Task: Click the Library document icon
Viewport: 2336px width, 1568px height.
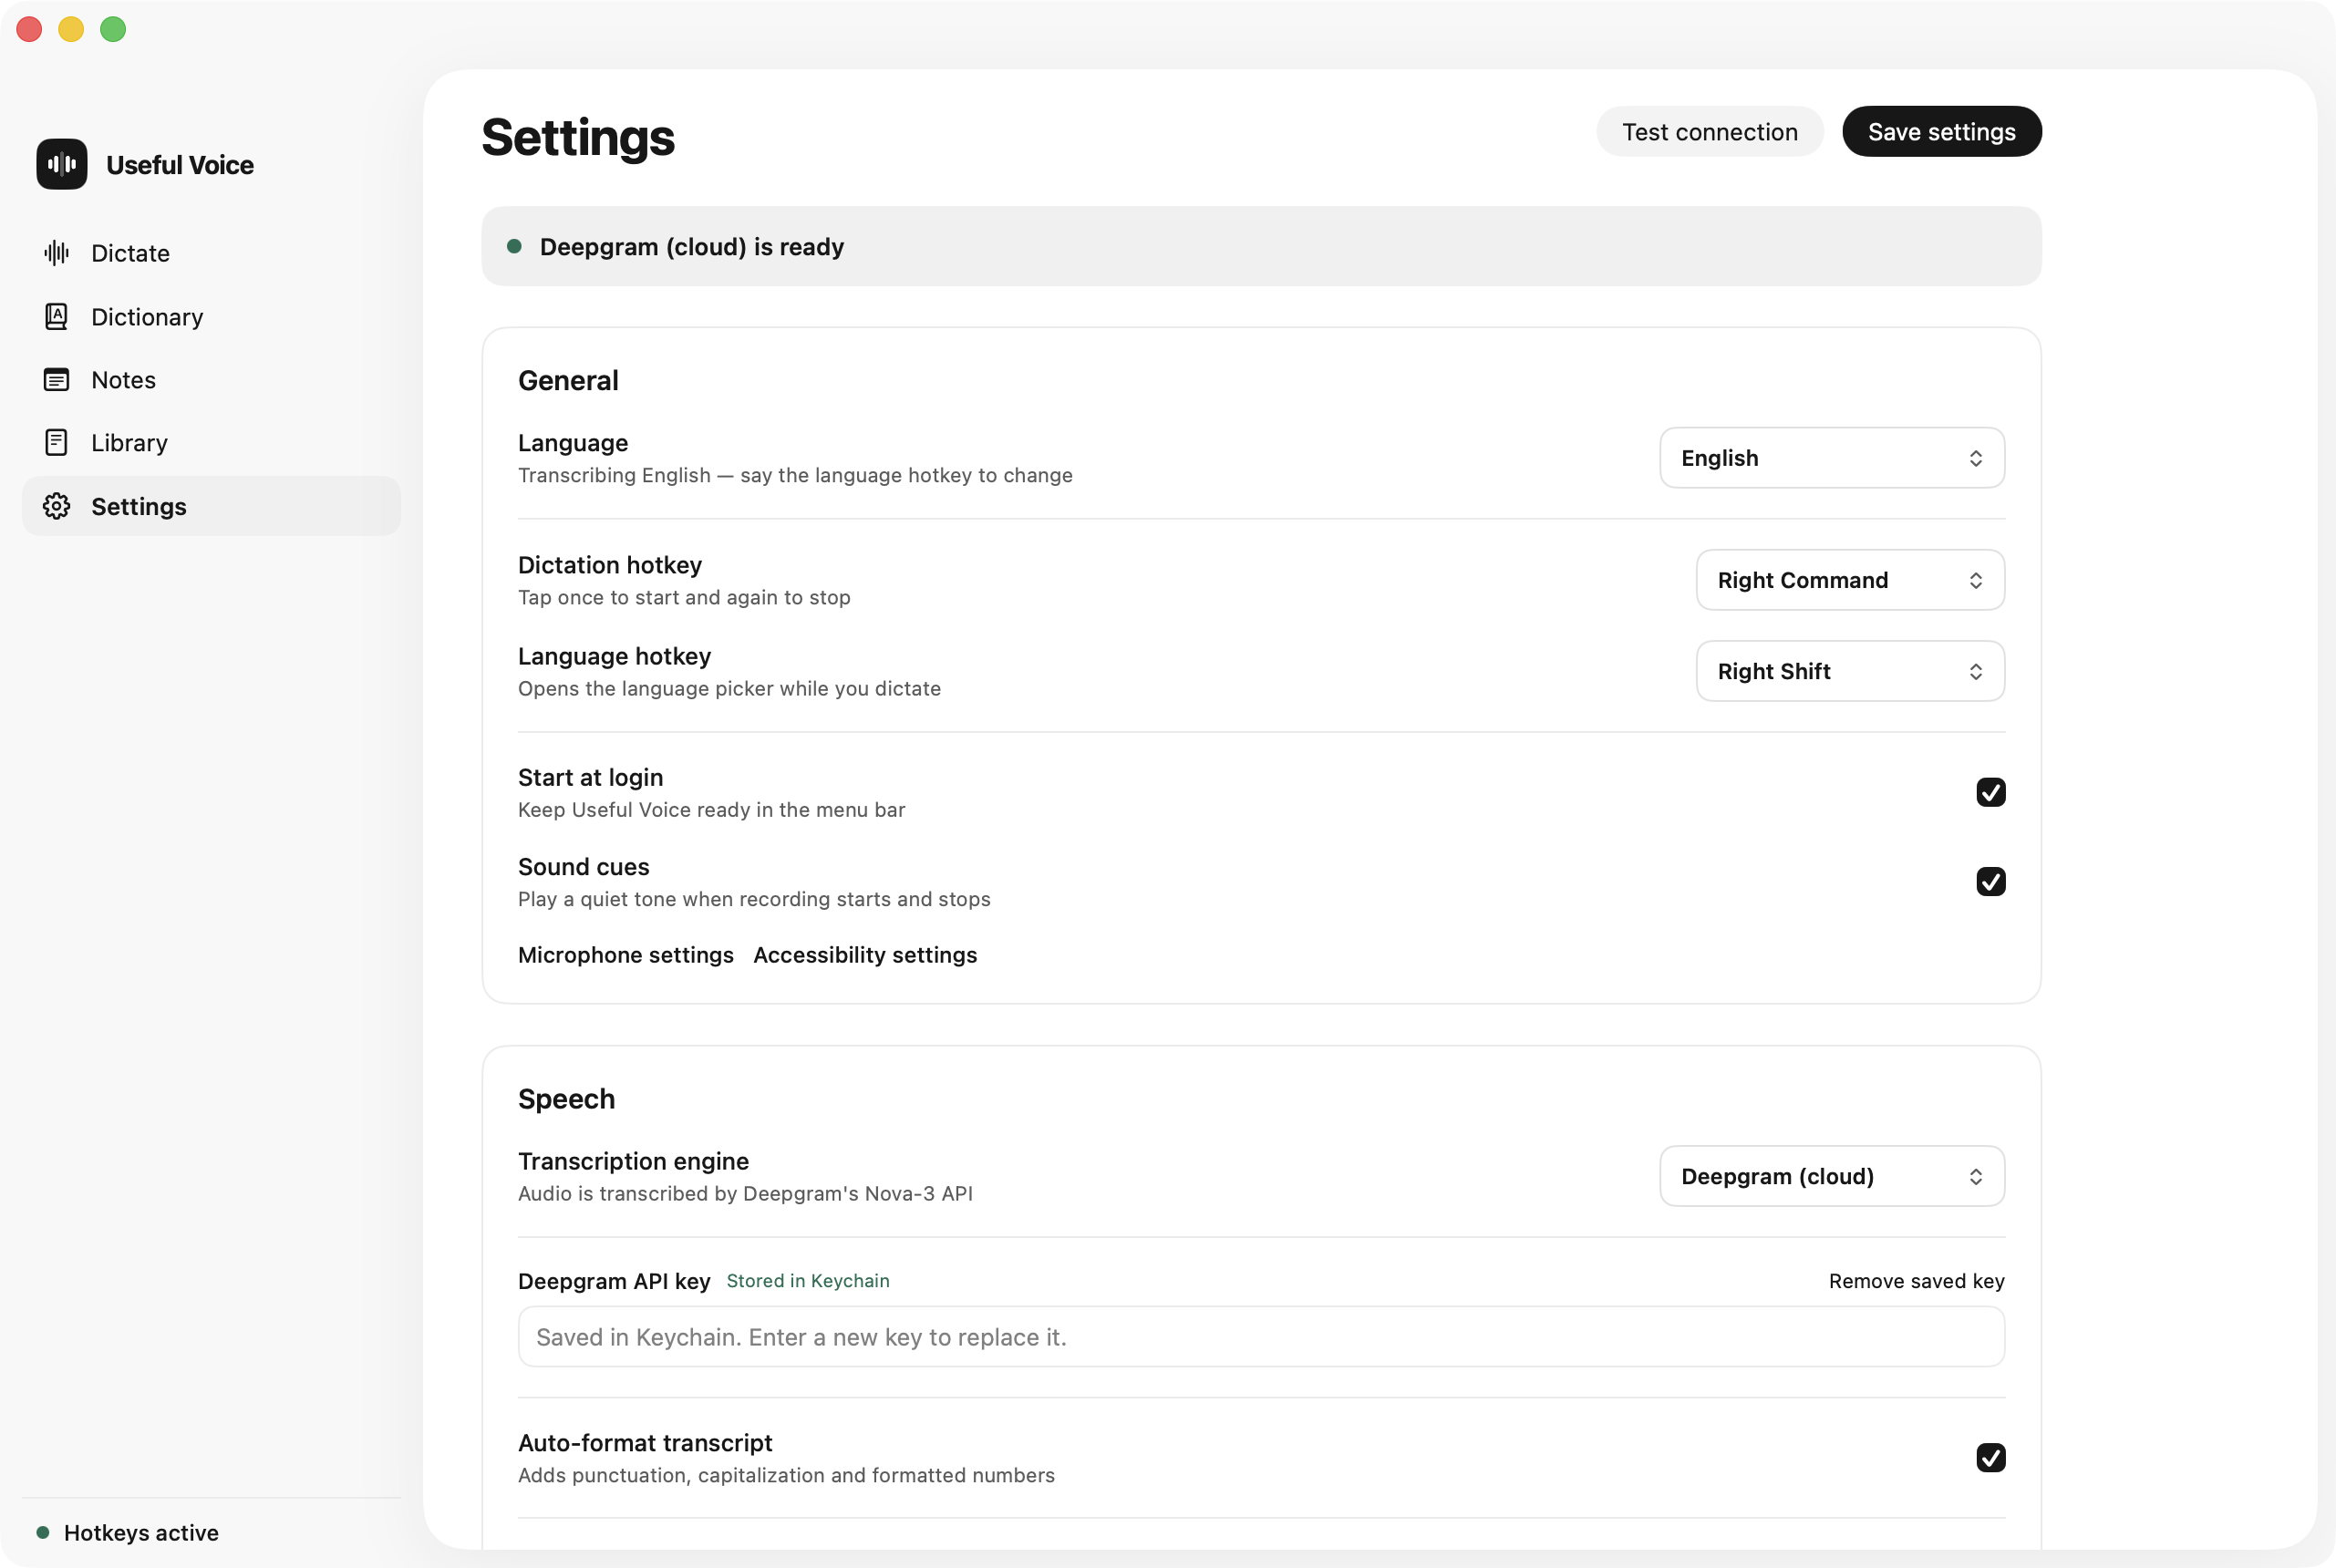Action: (x=57, y=443)
